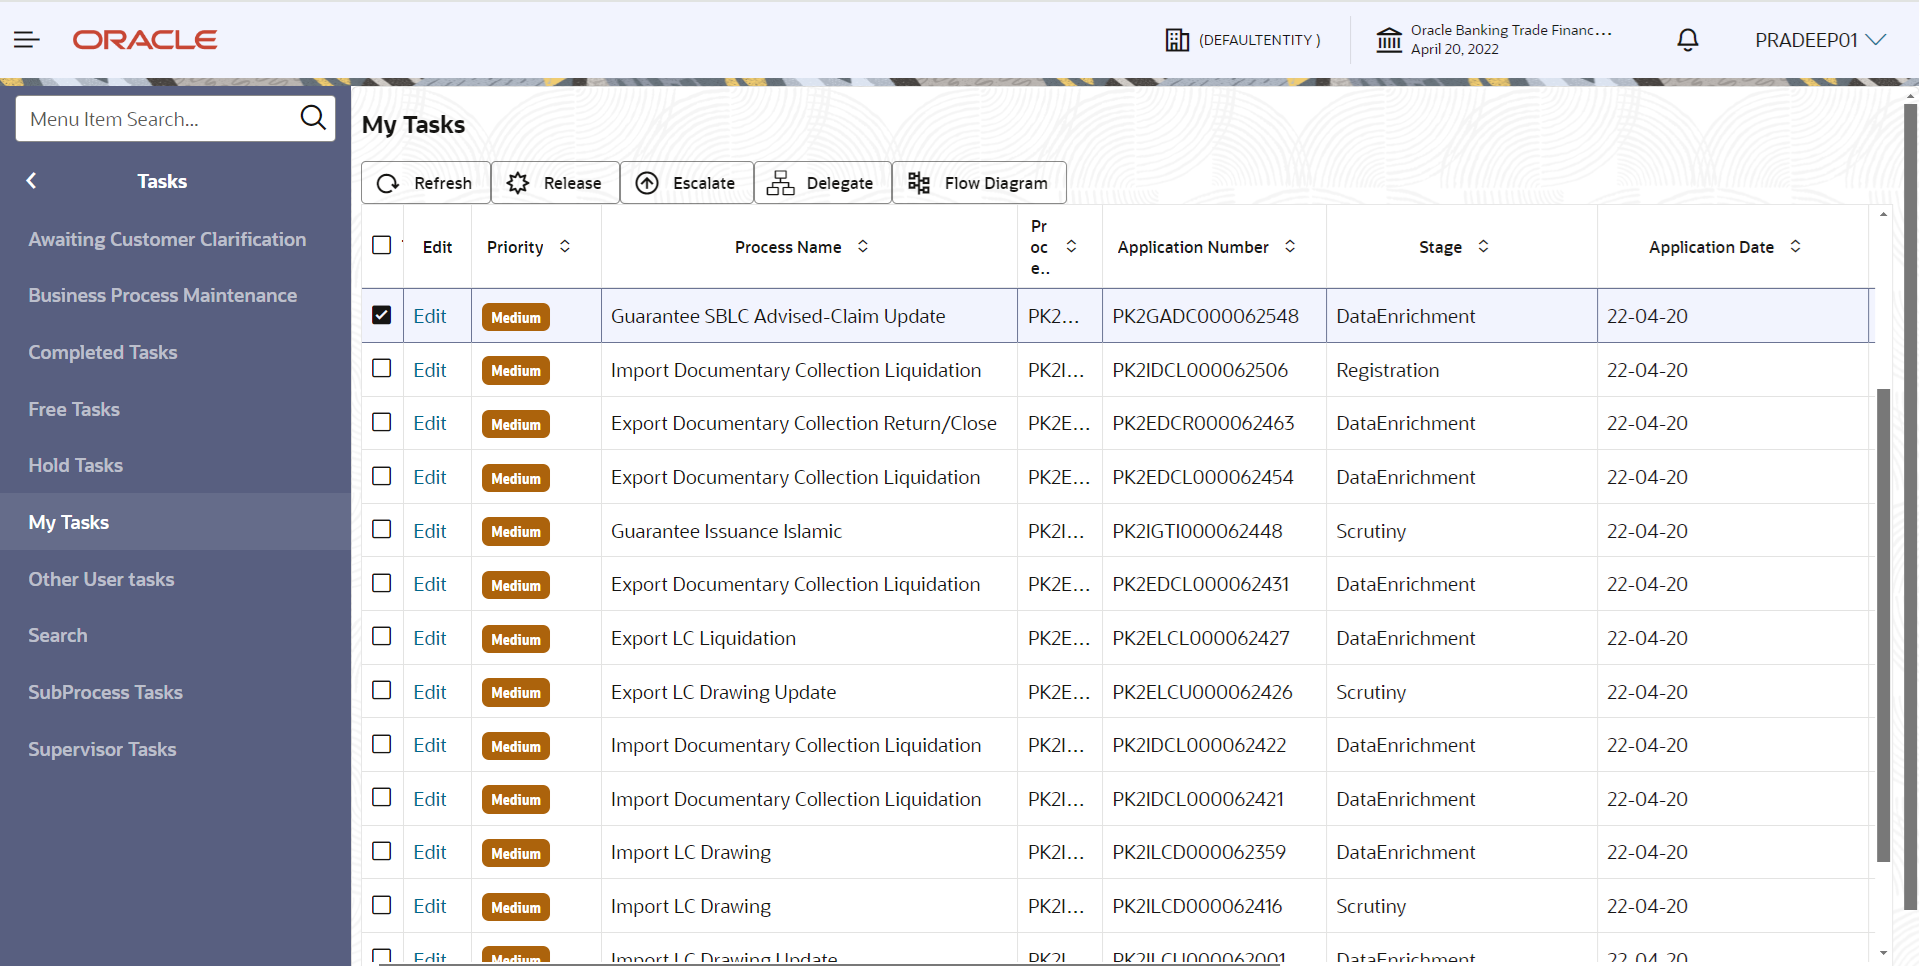Screen dimensions: 1920x966
Task: Click the Escalate arrow icon
Action: 647,183
